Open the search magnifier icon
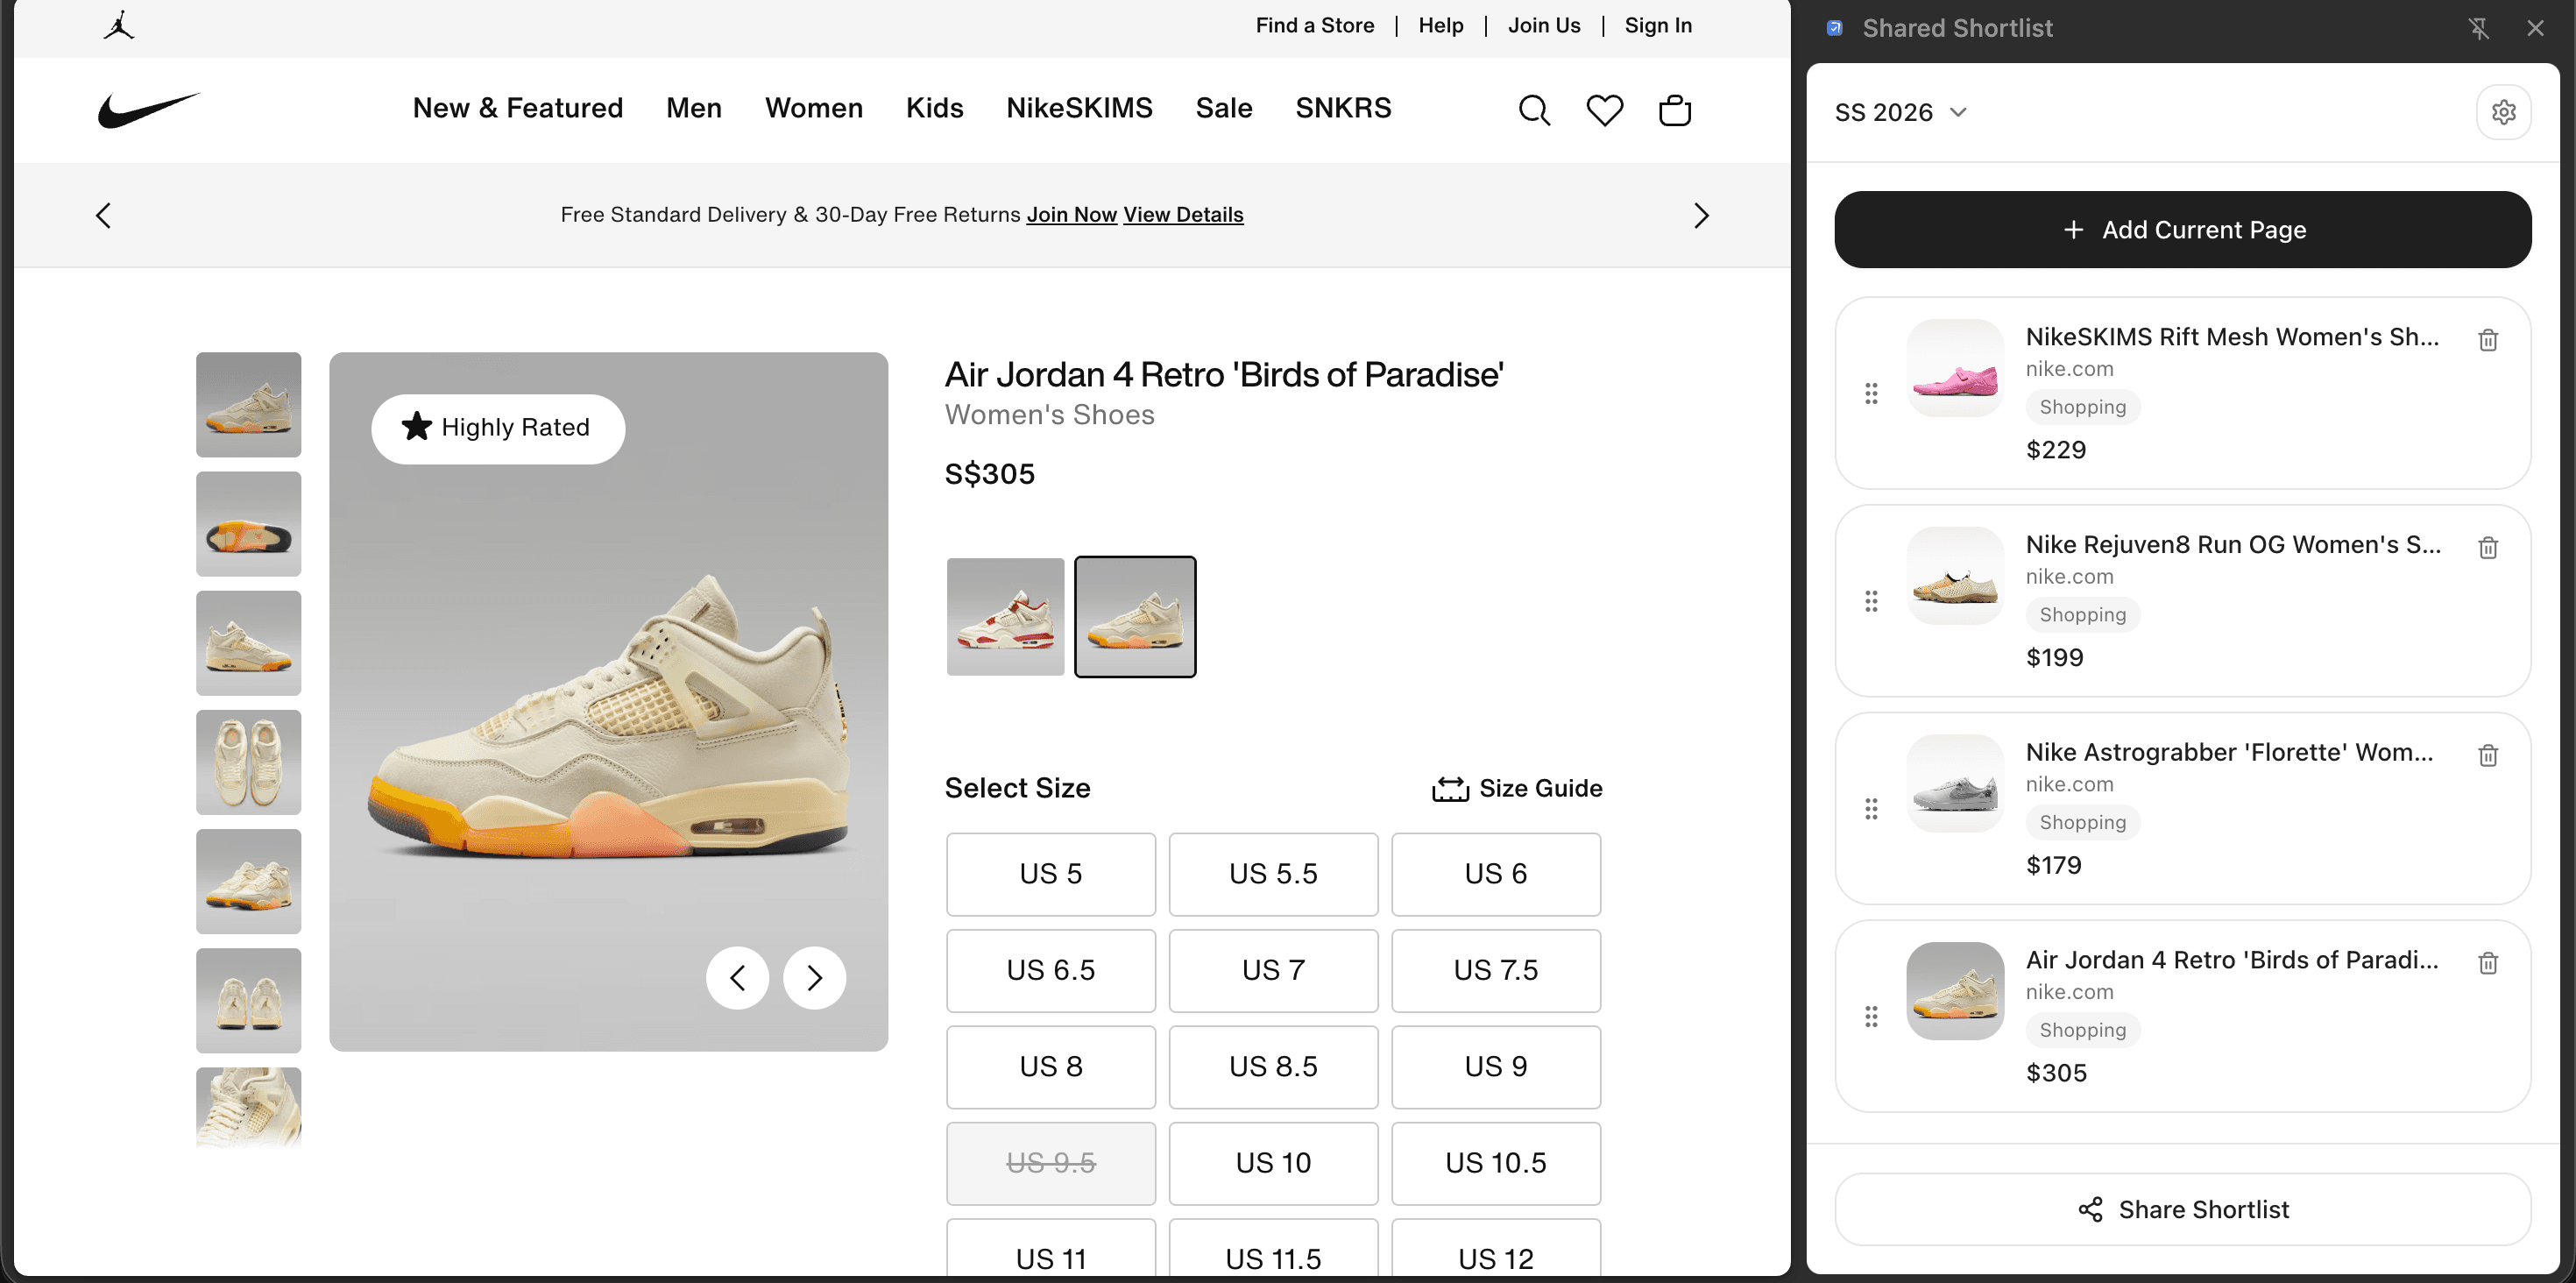 click(1534, 110)
